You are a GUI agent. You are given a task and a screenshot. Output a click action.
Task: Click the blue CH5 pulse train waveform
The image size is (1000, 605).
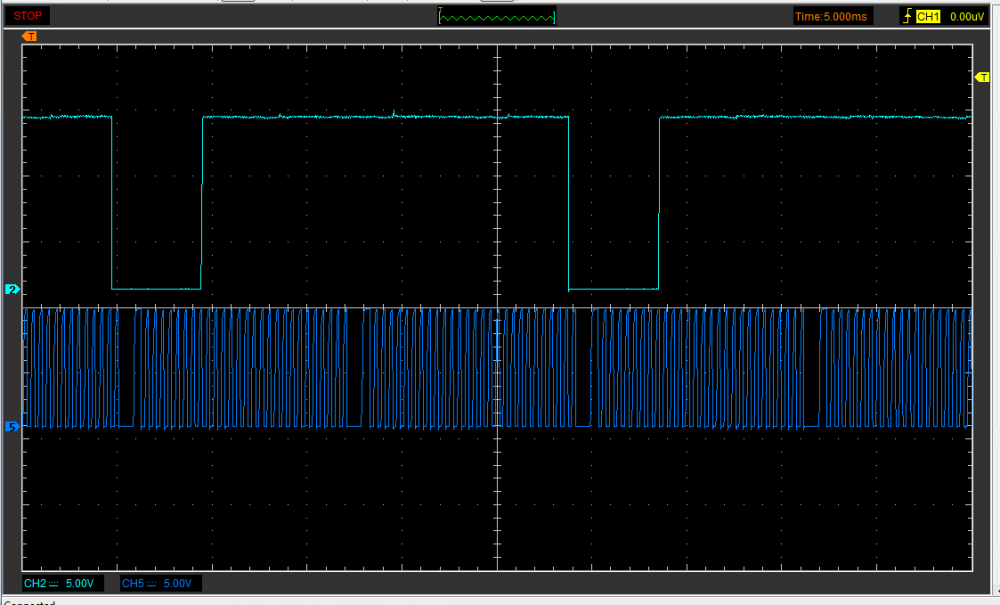click(x=250, y=367)
